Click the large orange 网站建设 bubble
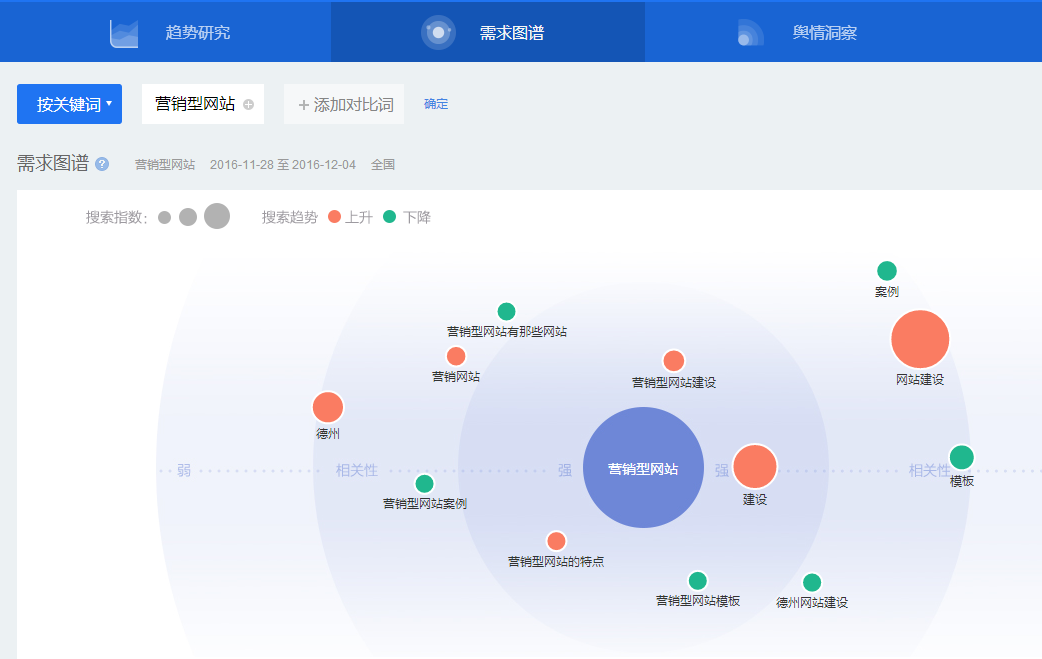Viewport: 1042px width, 659px height. 920,340
